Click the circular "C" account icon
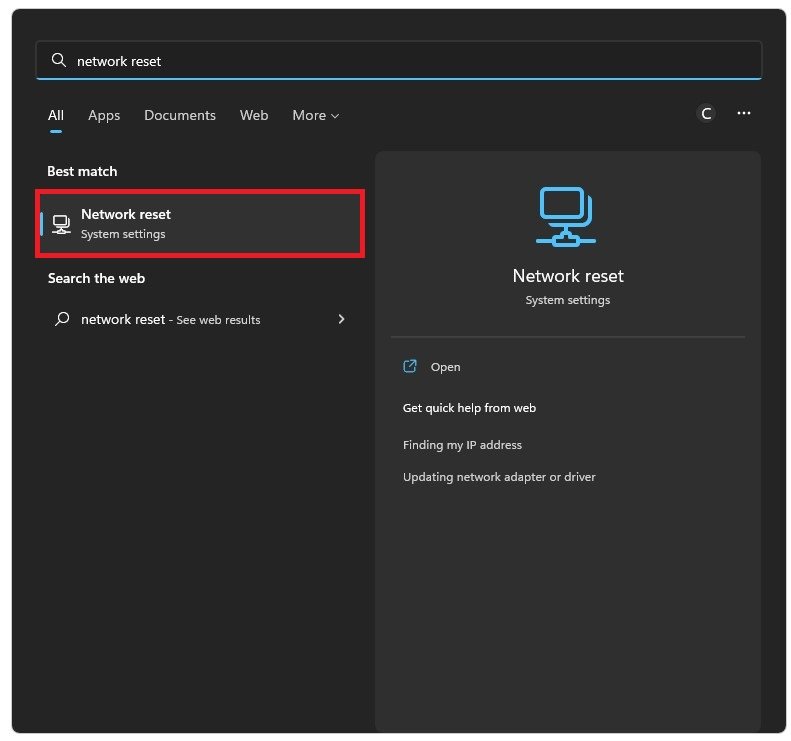Image resolution: width=791 pixels, height=741 pixels. (x=706, y=114)
